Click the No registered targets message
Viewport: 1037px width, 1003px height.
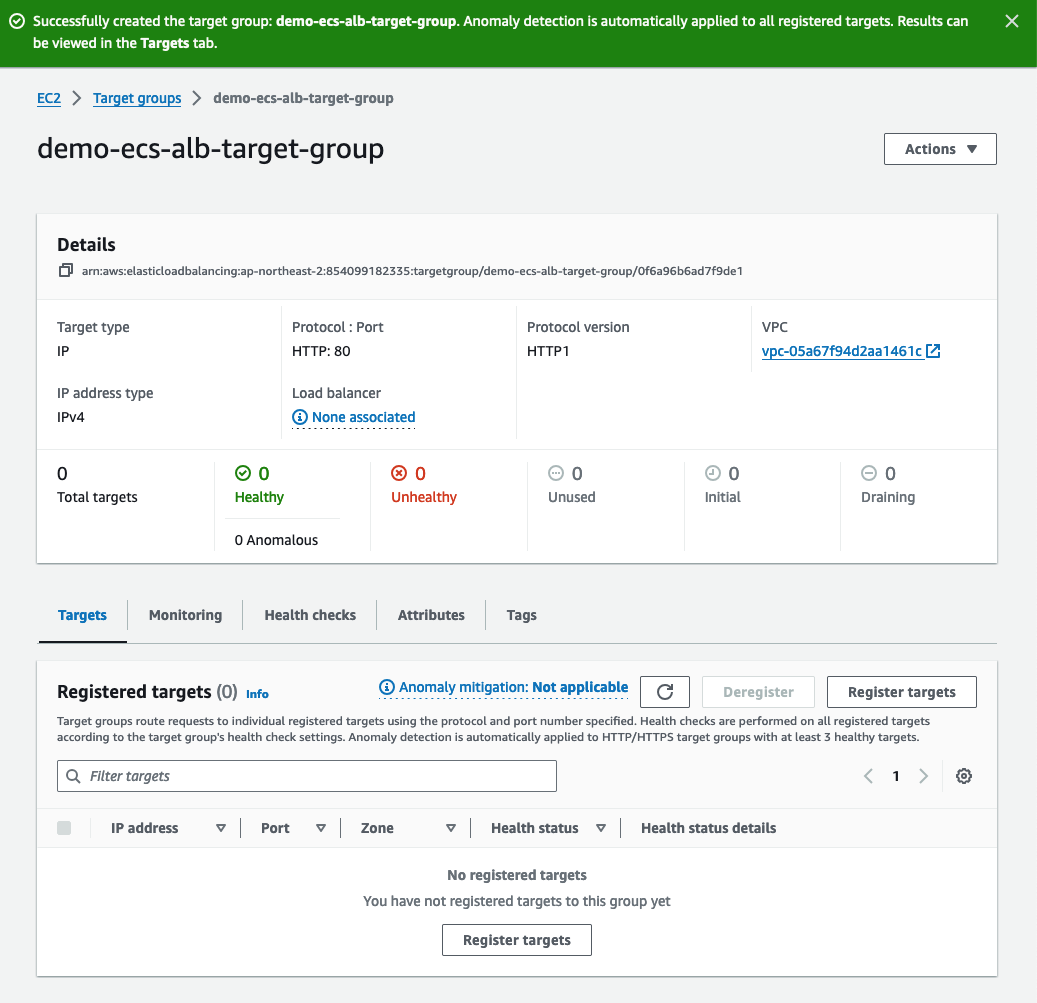[x=517, y=875]
